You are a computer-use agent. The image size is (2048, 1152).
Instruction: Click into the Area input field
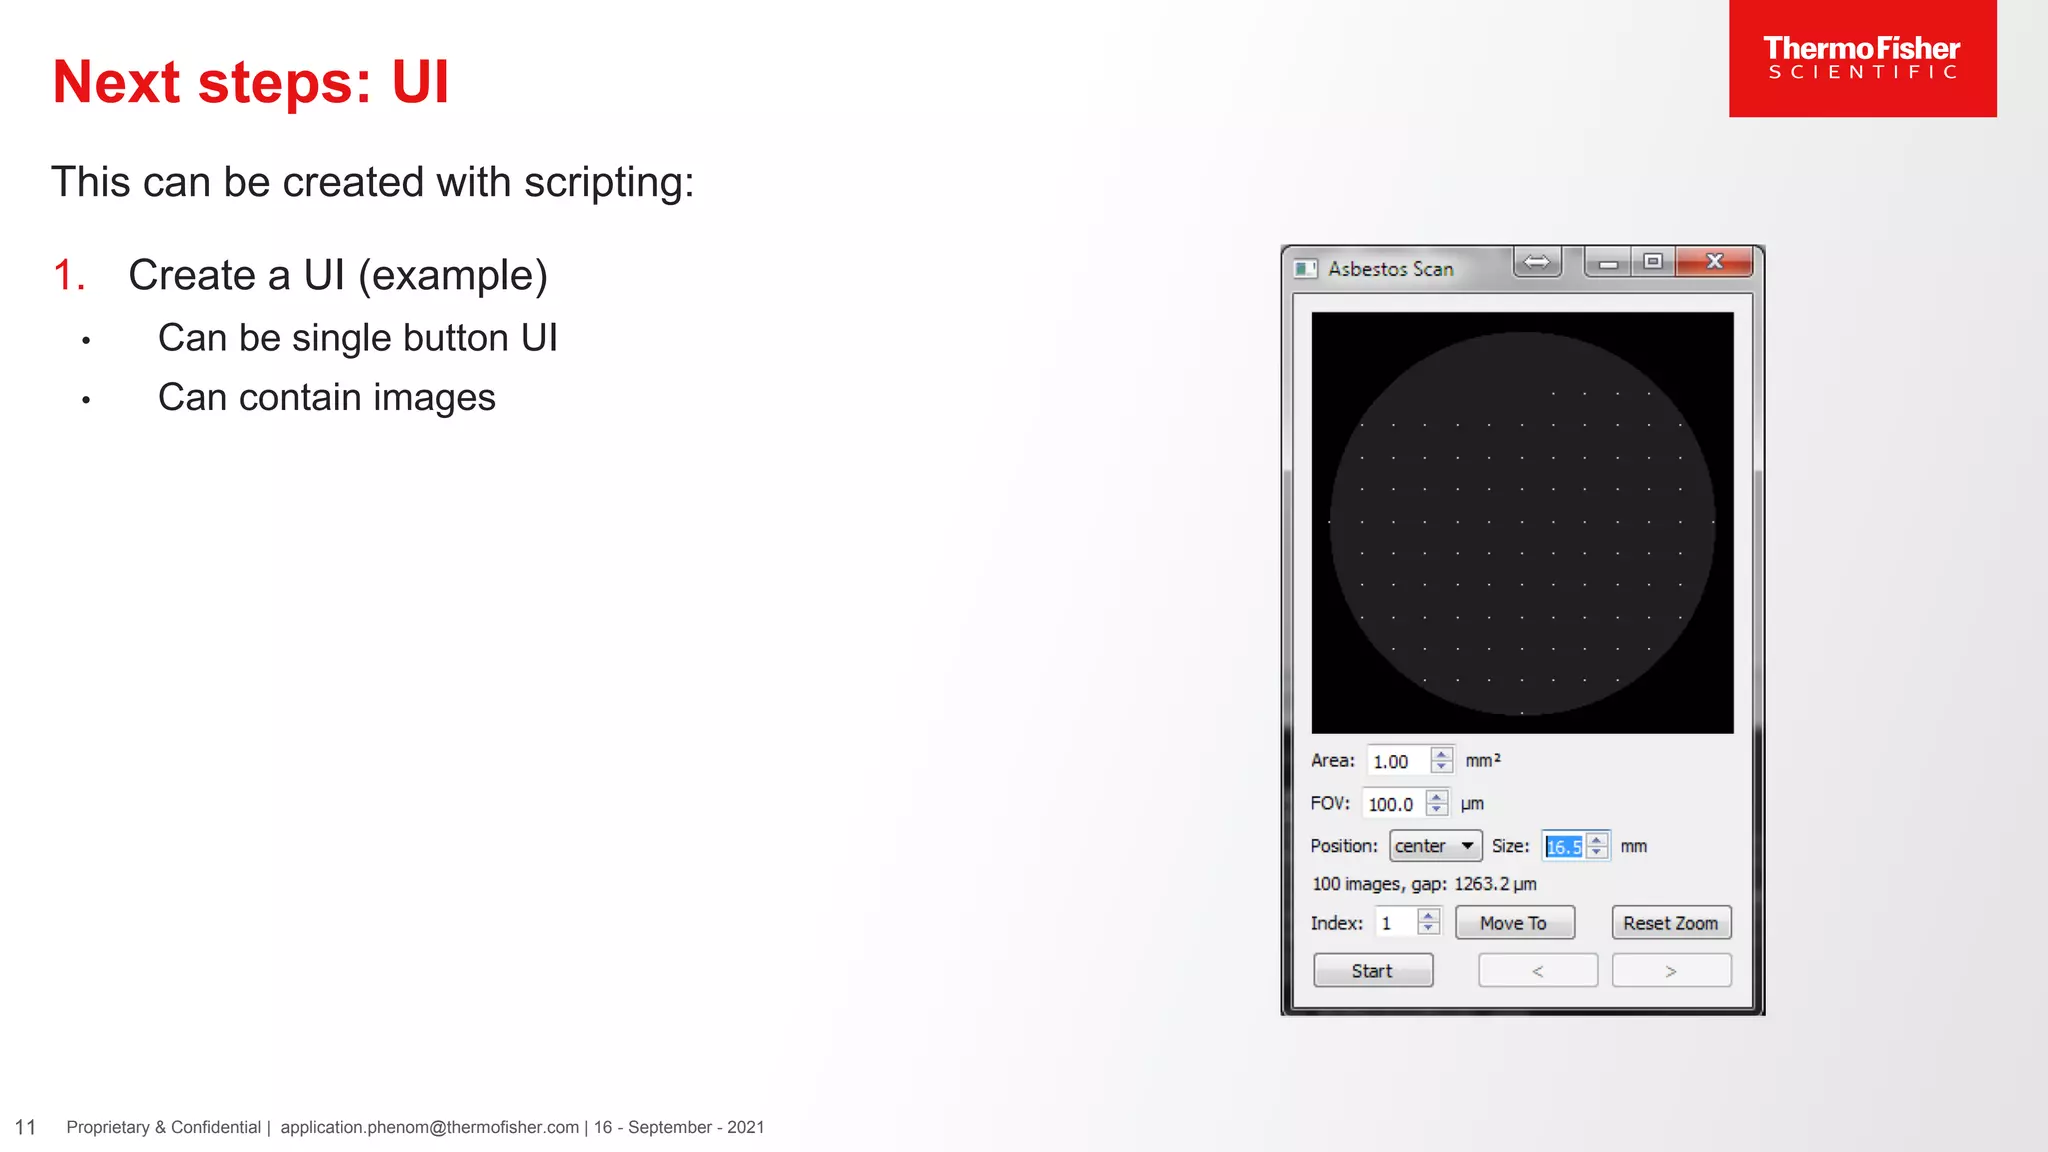(x=1399, y=761)
